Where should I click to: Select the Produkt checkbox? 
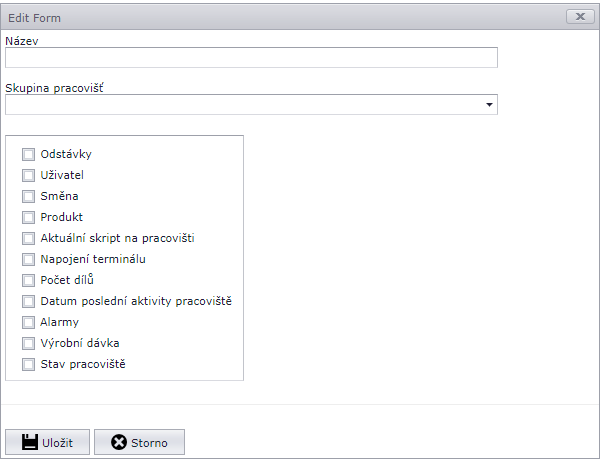coord(28,217)
